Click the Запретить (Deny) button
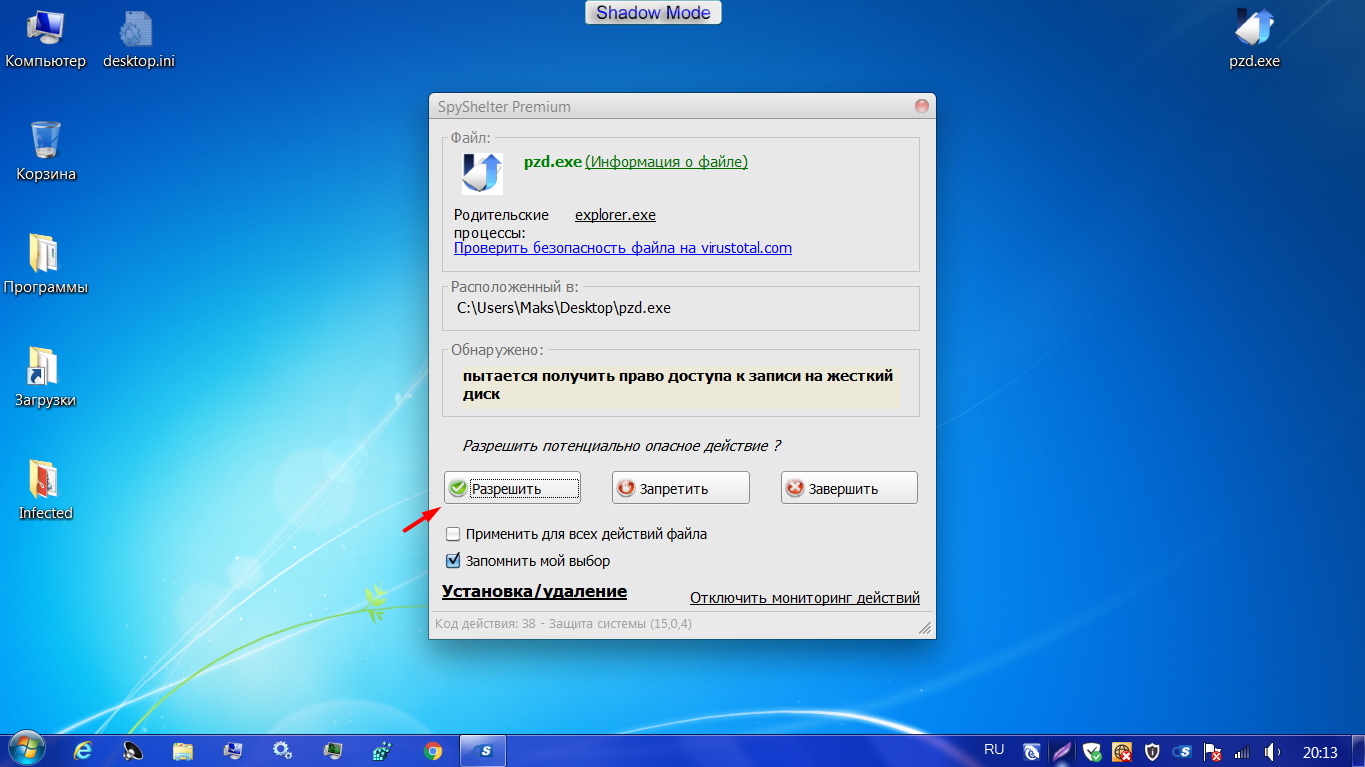 pyautogui.click(x=681, y=488)
